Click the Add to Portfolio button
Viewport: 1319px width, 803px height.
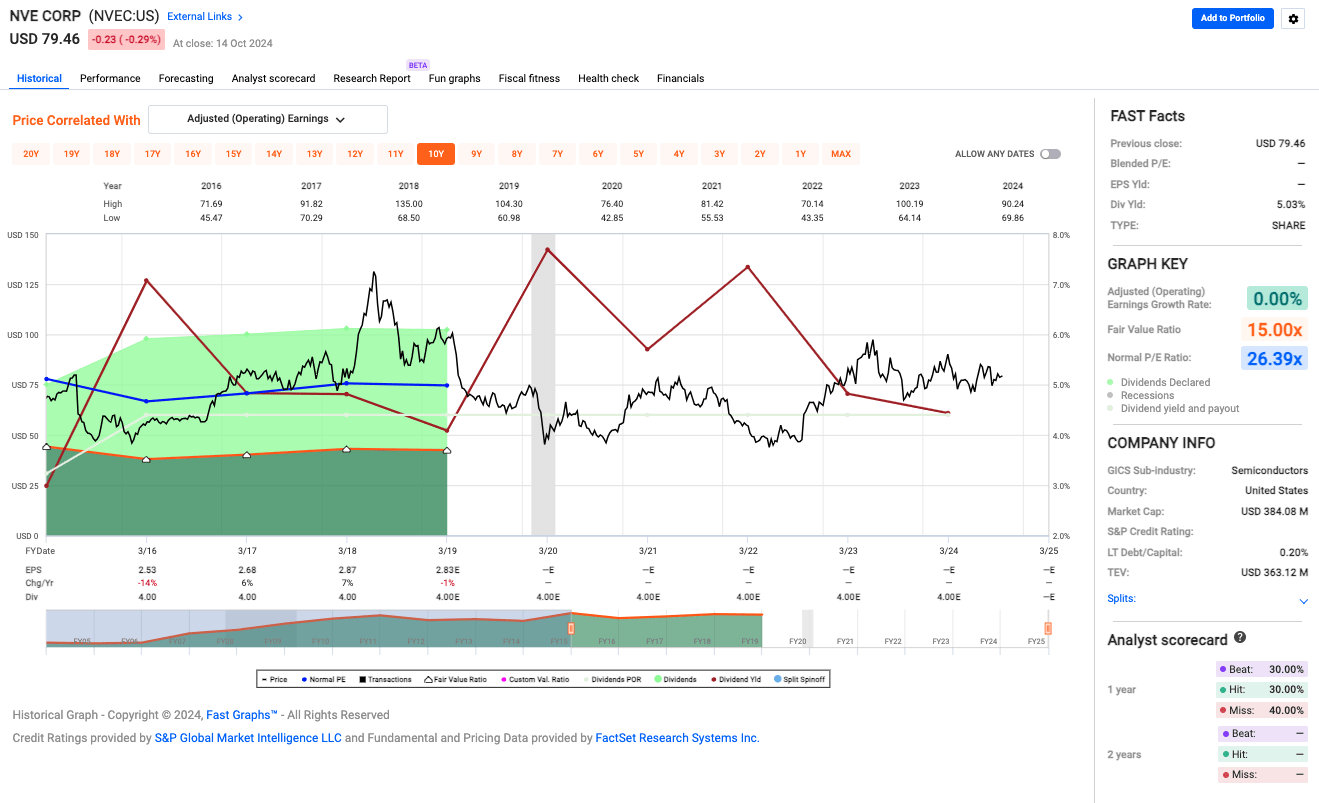click(x=1232, y=18)
